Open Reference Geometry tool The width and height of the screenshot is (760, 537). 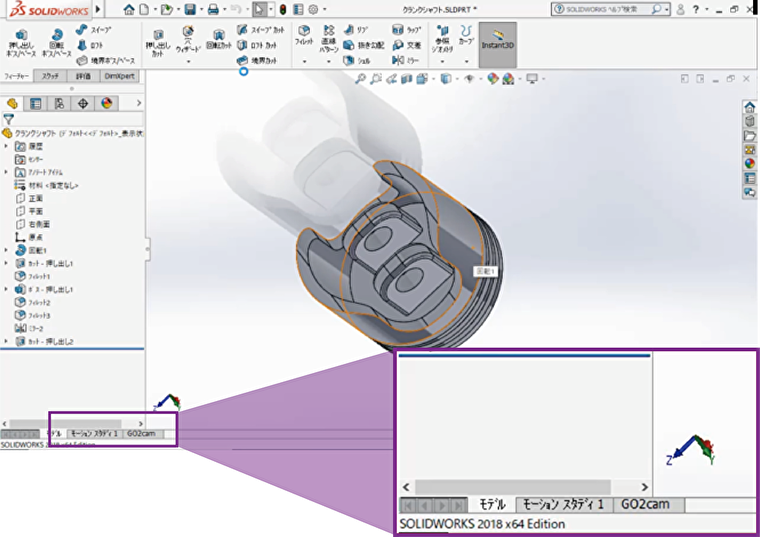coord(442,39)
